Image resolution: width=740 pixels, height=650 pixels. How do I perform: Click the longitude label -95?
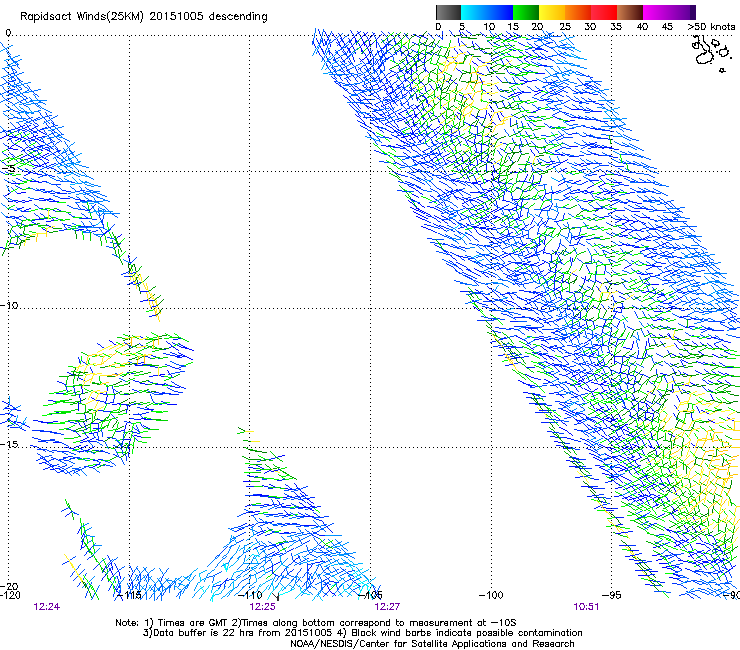612,595
